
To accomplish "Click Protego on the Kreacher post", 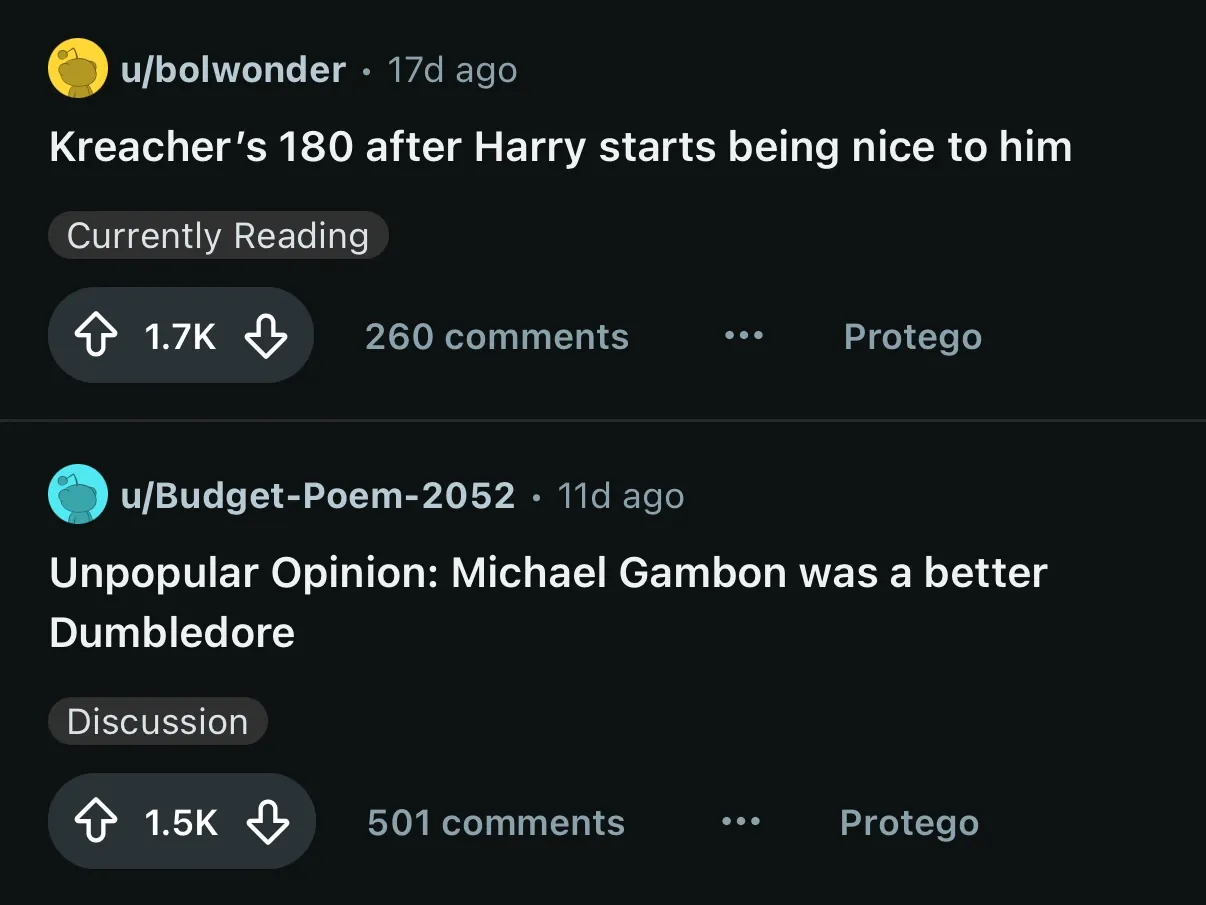I will (913, 338).
